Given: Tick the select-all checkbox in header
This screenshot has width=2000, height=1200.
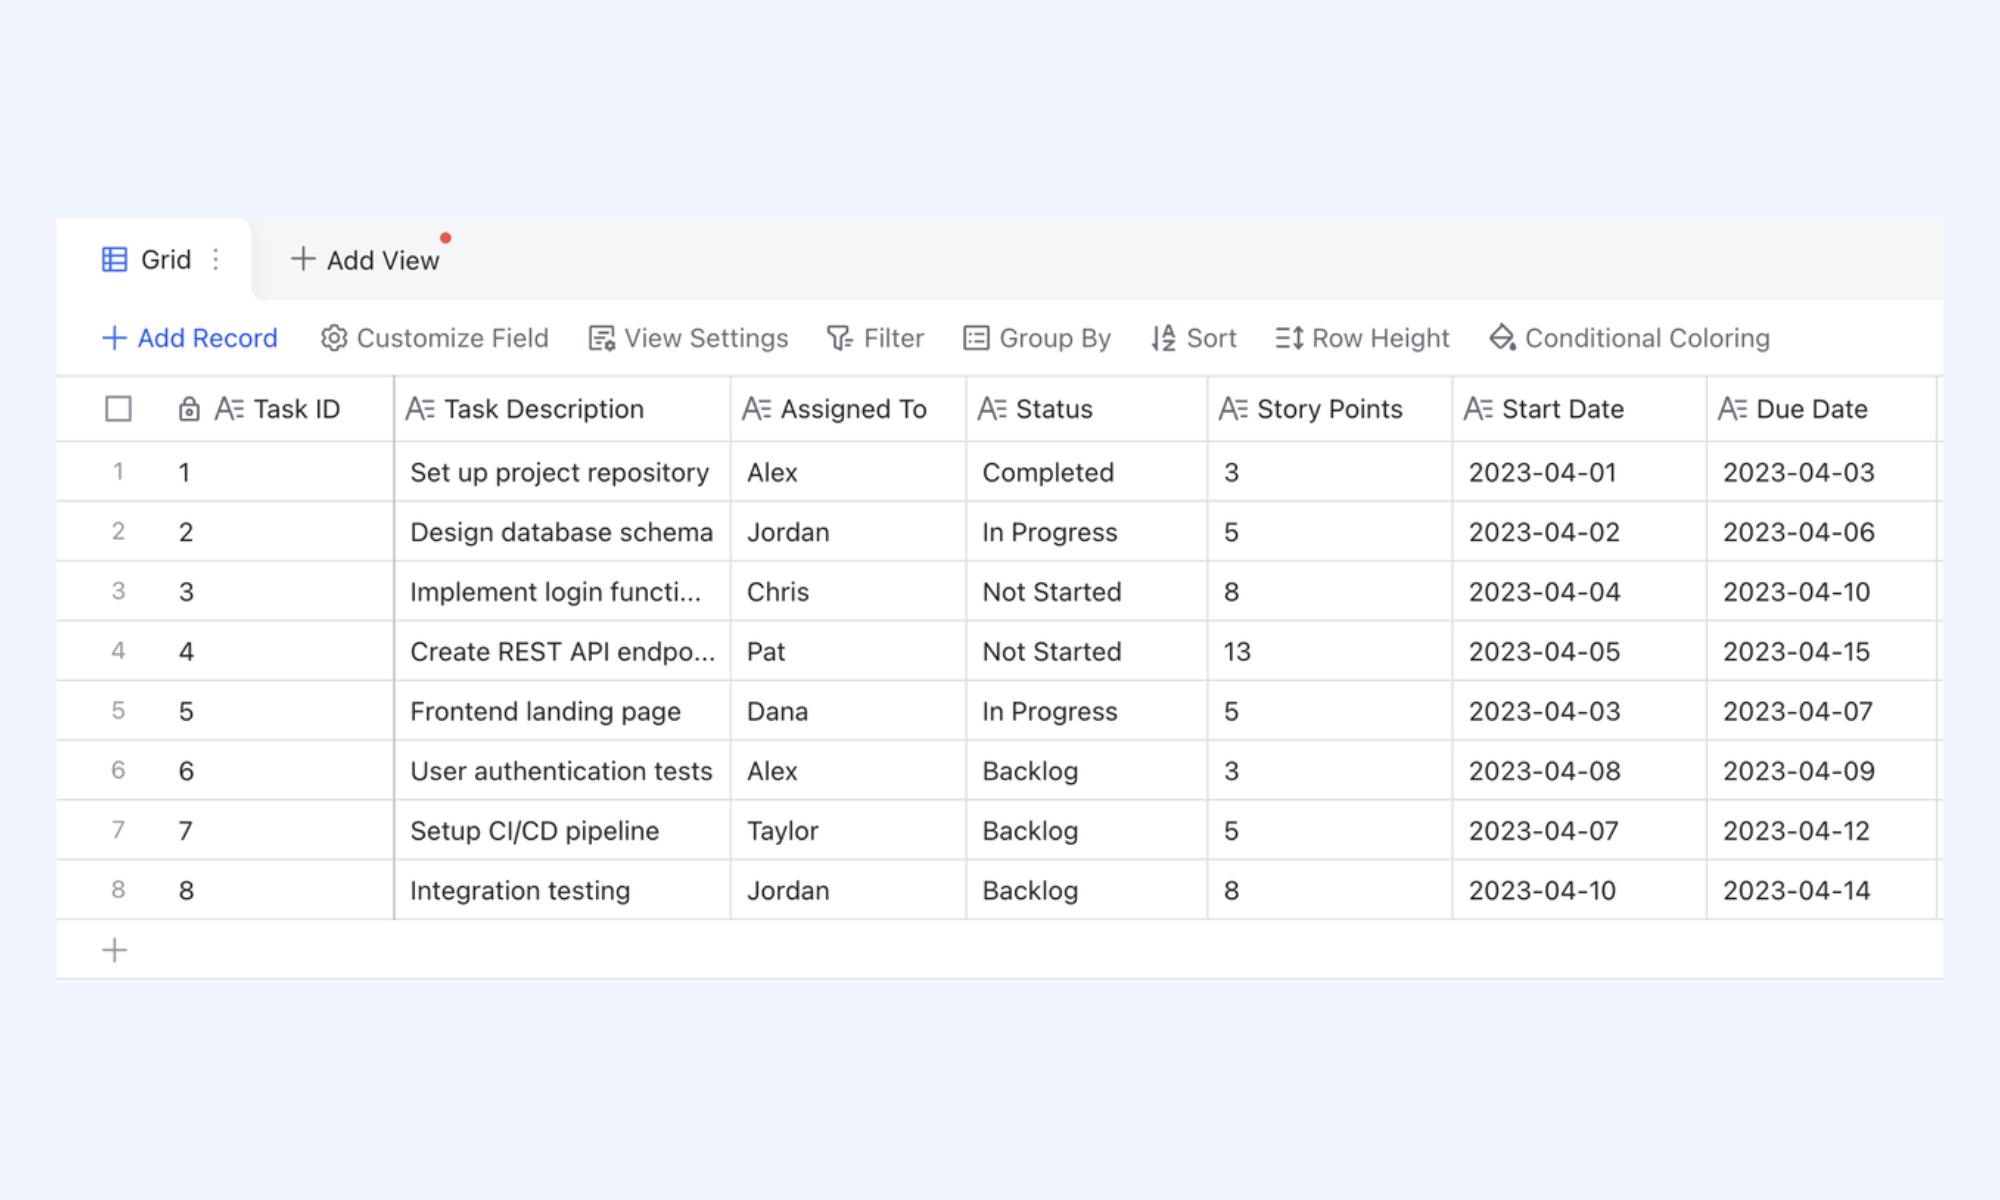Looking at the screenshot, I should click(118, 409).
